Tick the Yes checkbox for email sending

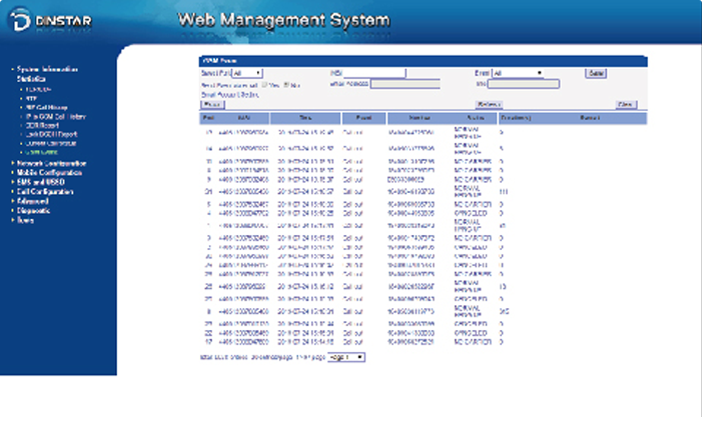pos(264,85)
